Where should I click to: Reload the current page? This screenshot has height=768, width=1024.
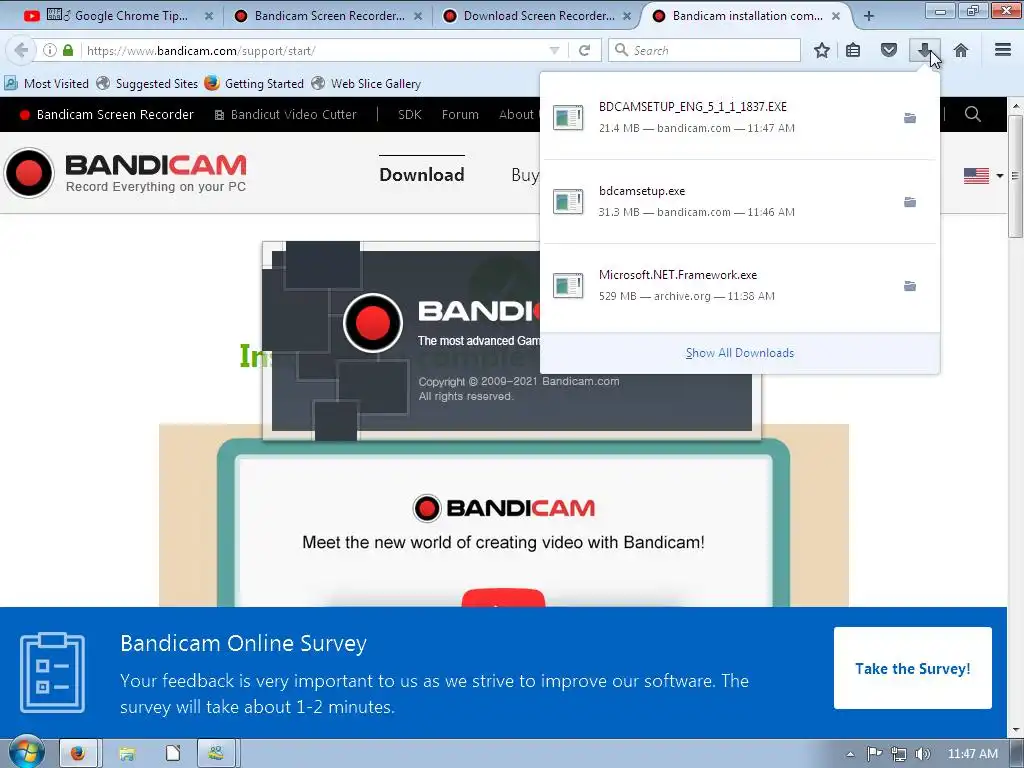click(x=584, y=50)
